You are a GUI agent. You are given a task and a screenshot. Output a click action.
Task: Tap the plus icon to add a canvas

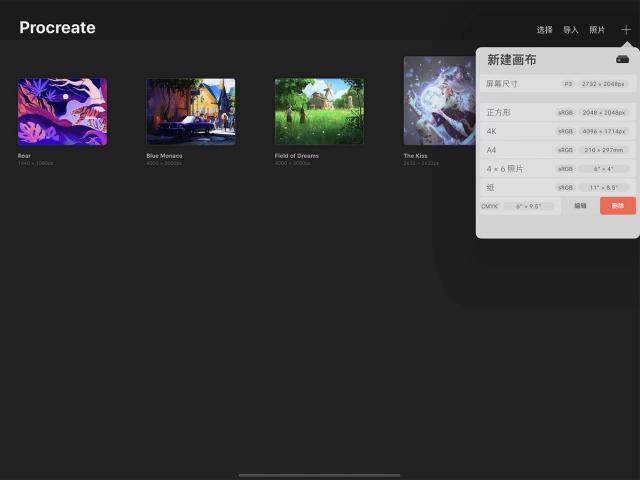point(626,29)
